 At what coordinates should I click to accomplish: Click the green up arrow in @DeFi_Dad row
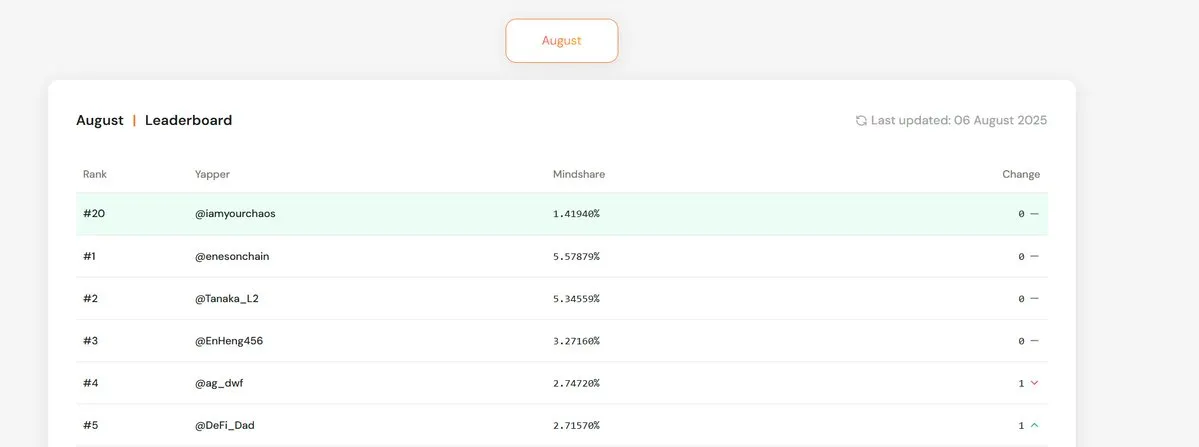pos(1035,426)
